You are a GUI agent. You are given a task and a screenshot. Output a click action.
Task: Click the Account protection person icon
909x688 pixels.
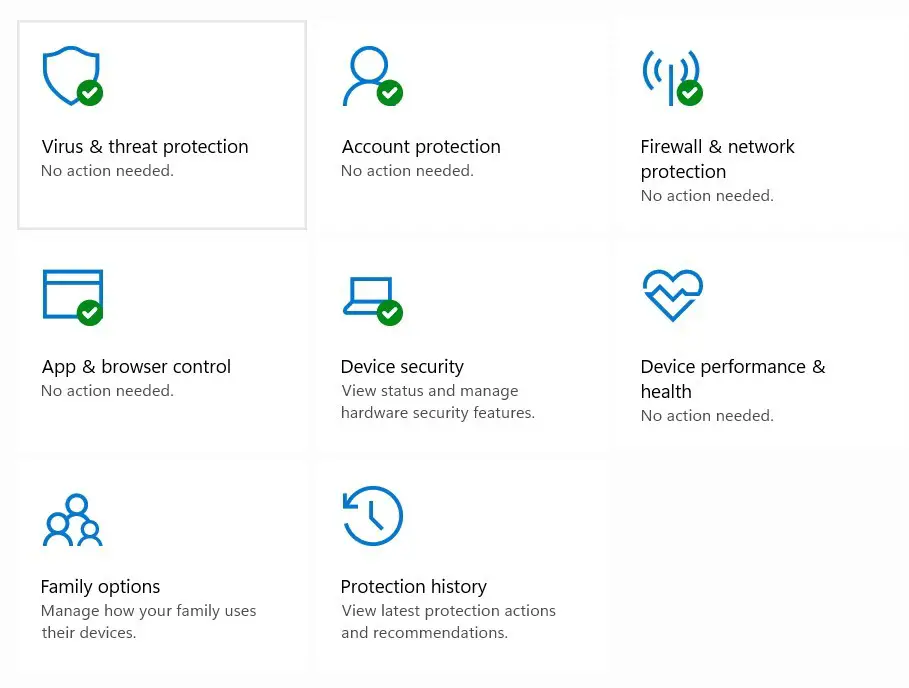point(372,76)
